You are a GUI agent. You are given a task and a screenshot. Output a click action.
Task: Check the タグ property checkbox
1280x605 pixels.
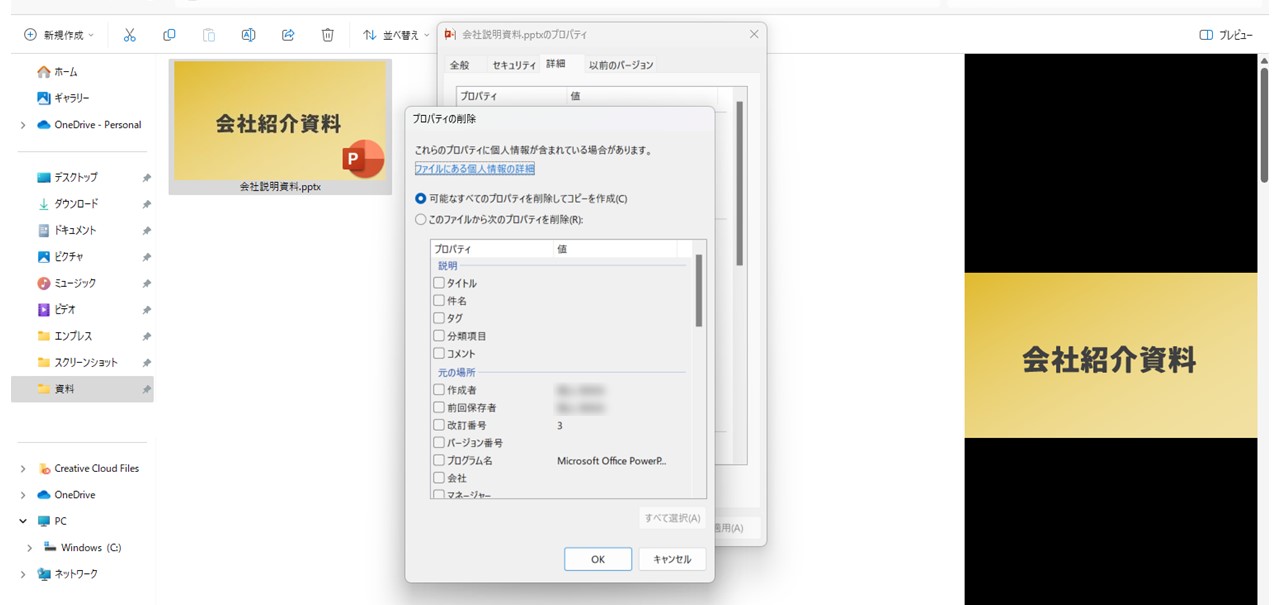[x=439, y=318]
